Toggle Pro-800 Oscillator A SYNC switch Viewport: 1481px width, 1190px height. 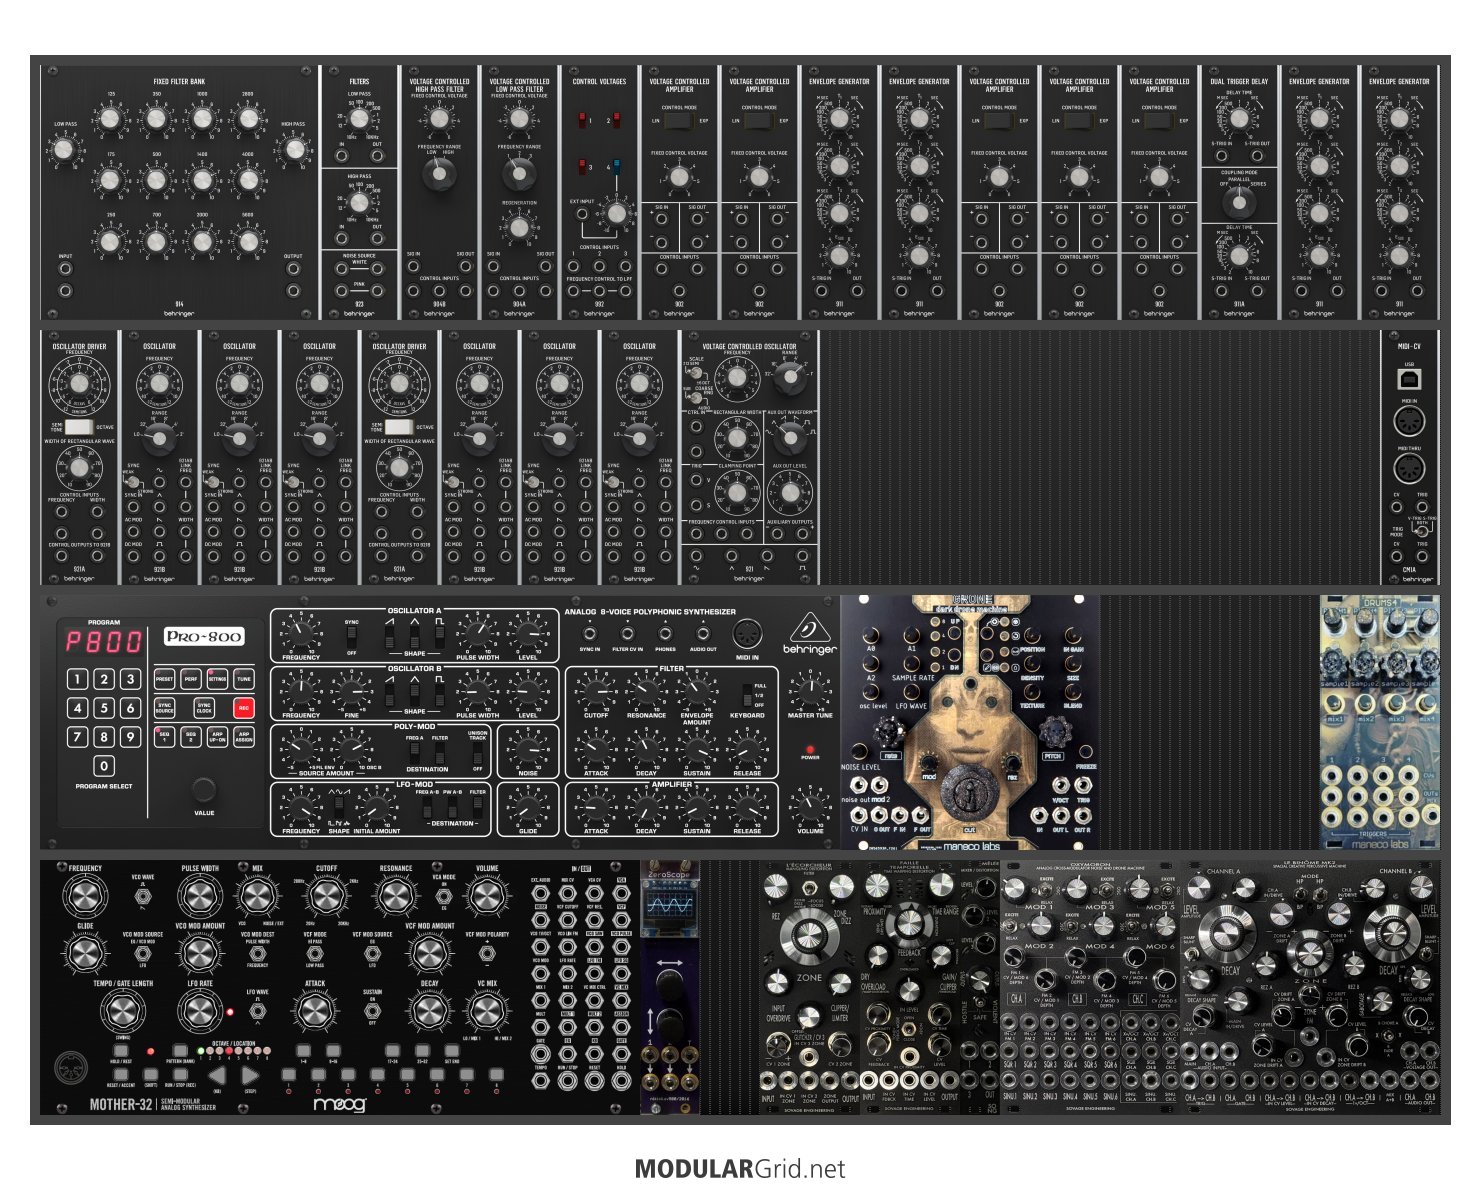352,637
